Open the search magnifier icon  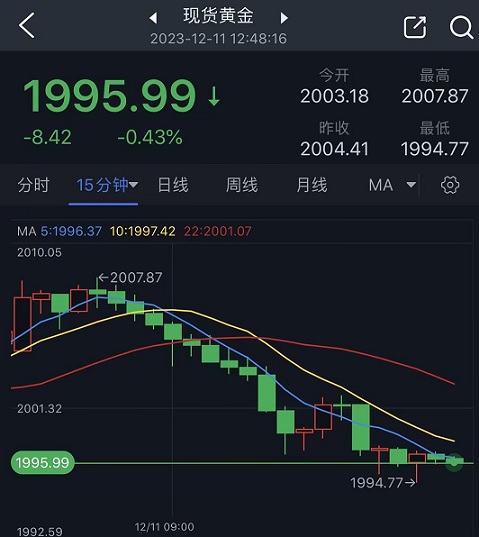(461, 27)
